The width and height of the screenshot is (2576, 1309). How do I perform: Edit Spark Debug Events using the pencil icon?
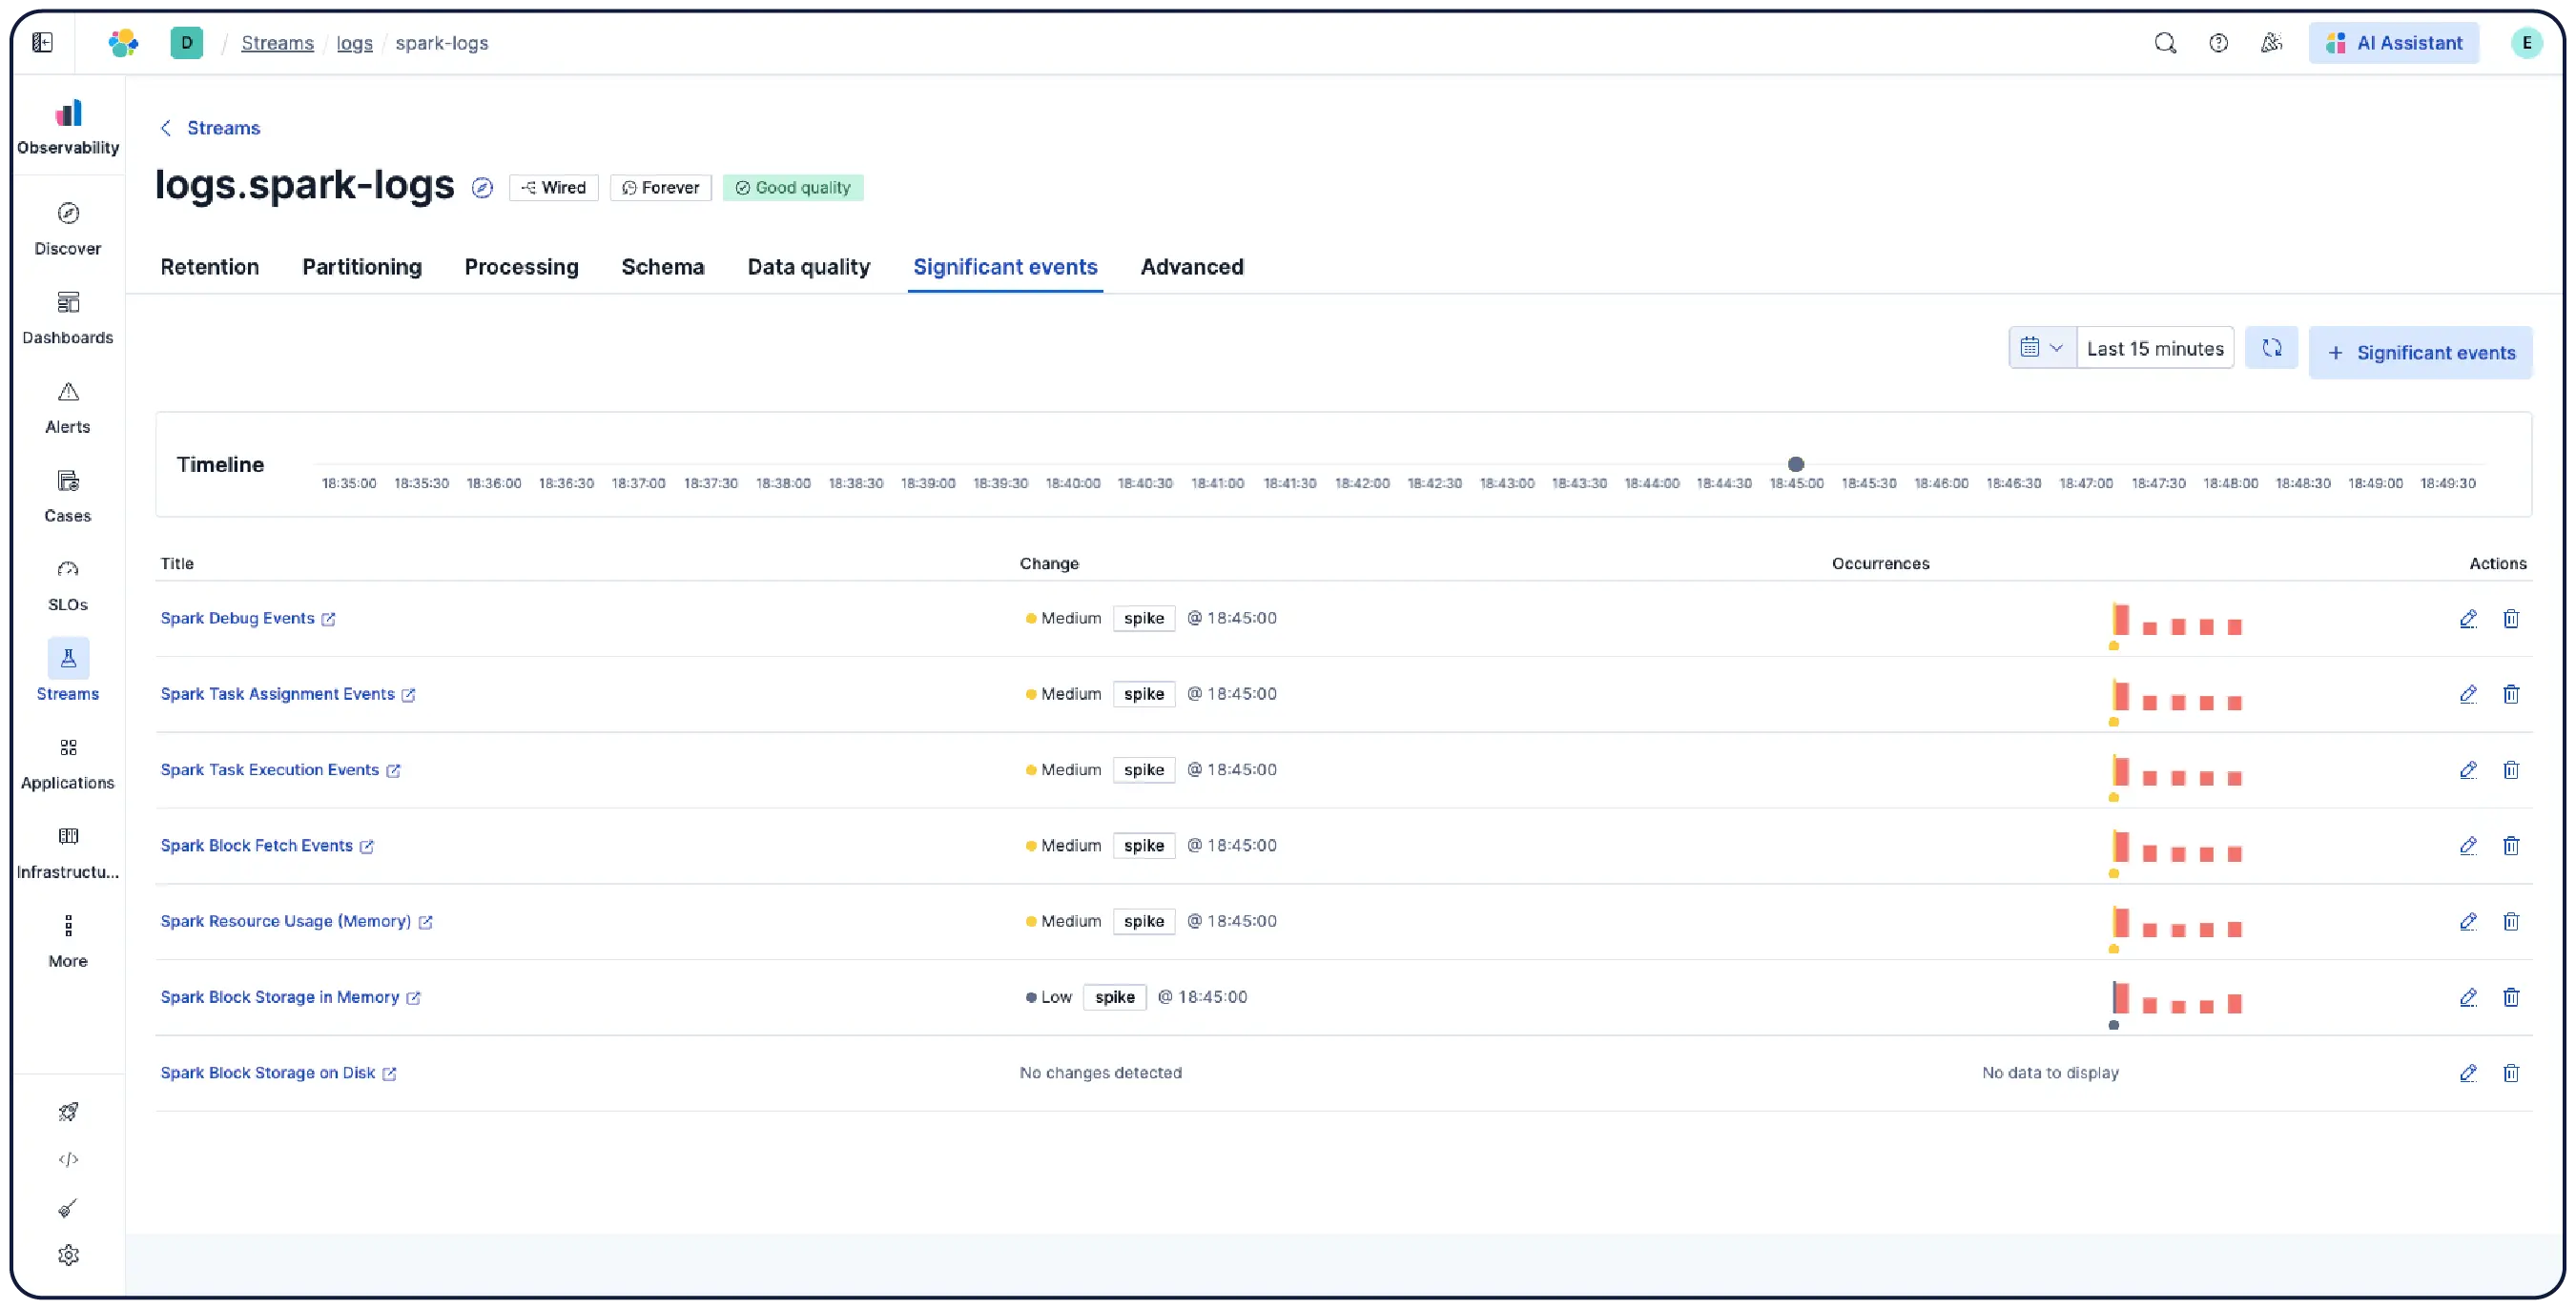(x=2468, y=619)
